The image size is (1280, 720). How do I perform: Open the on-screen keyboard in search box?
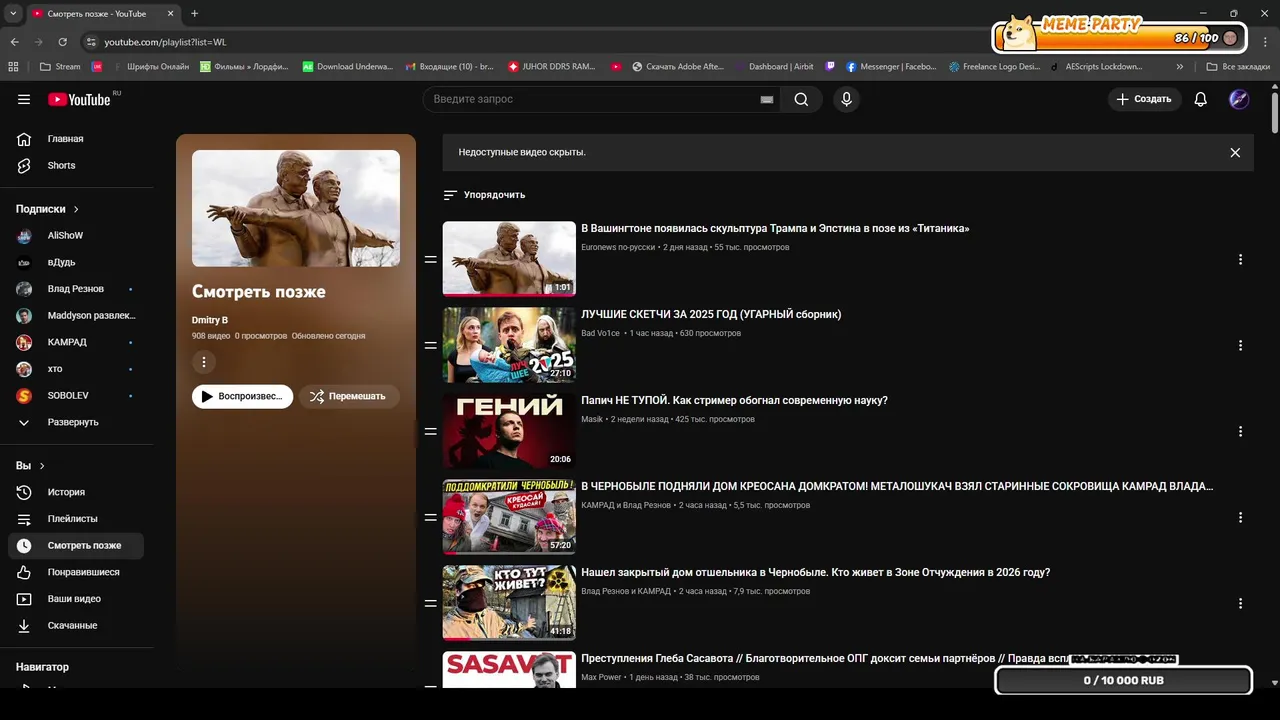click(x=767, y=99)
